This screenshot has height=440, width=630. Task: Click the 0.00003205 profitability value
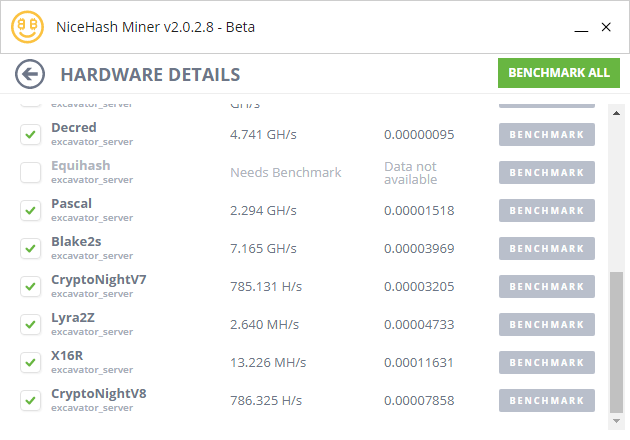pyautogui.click(x=419, y=287)
